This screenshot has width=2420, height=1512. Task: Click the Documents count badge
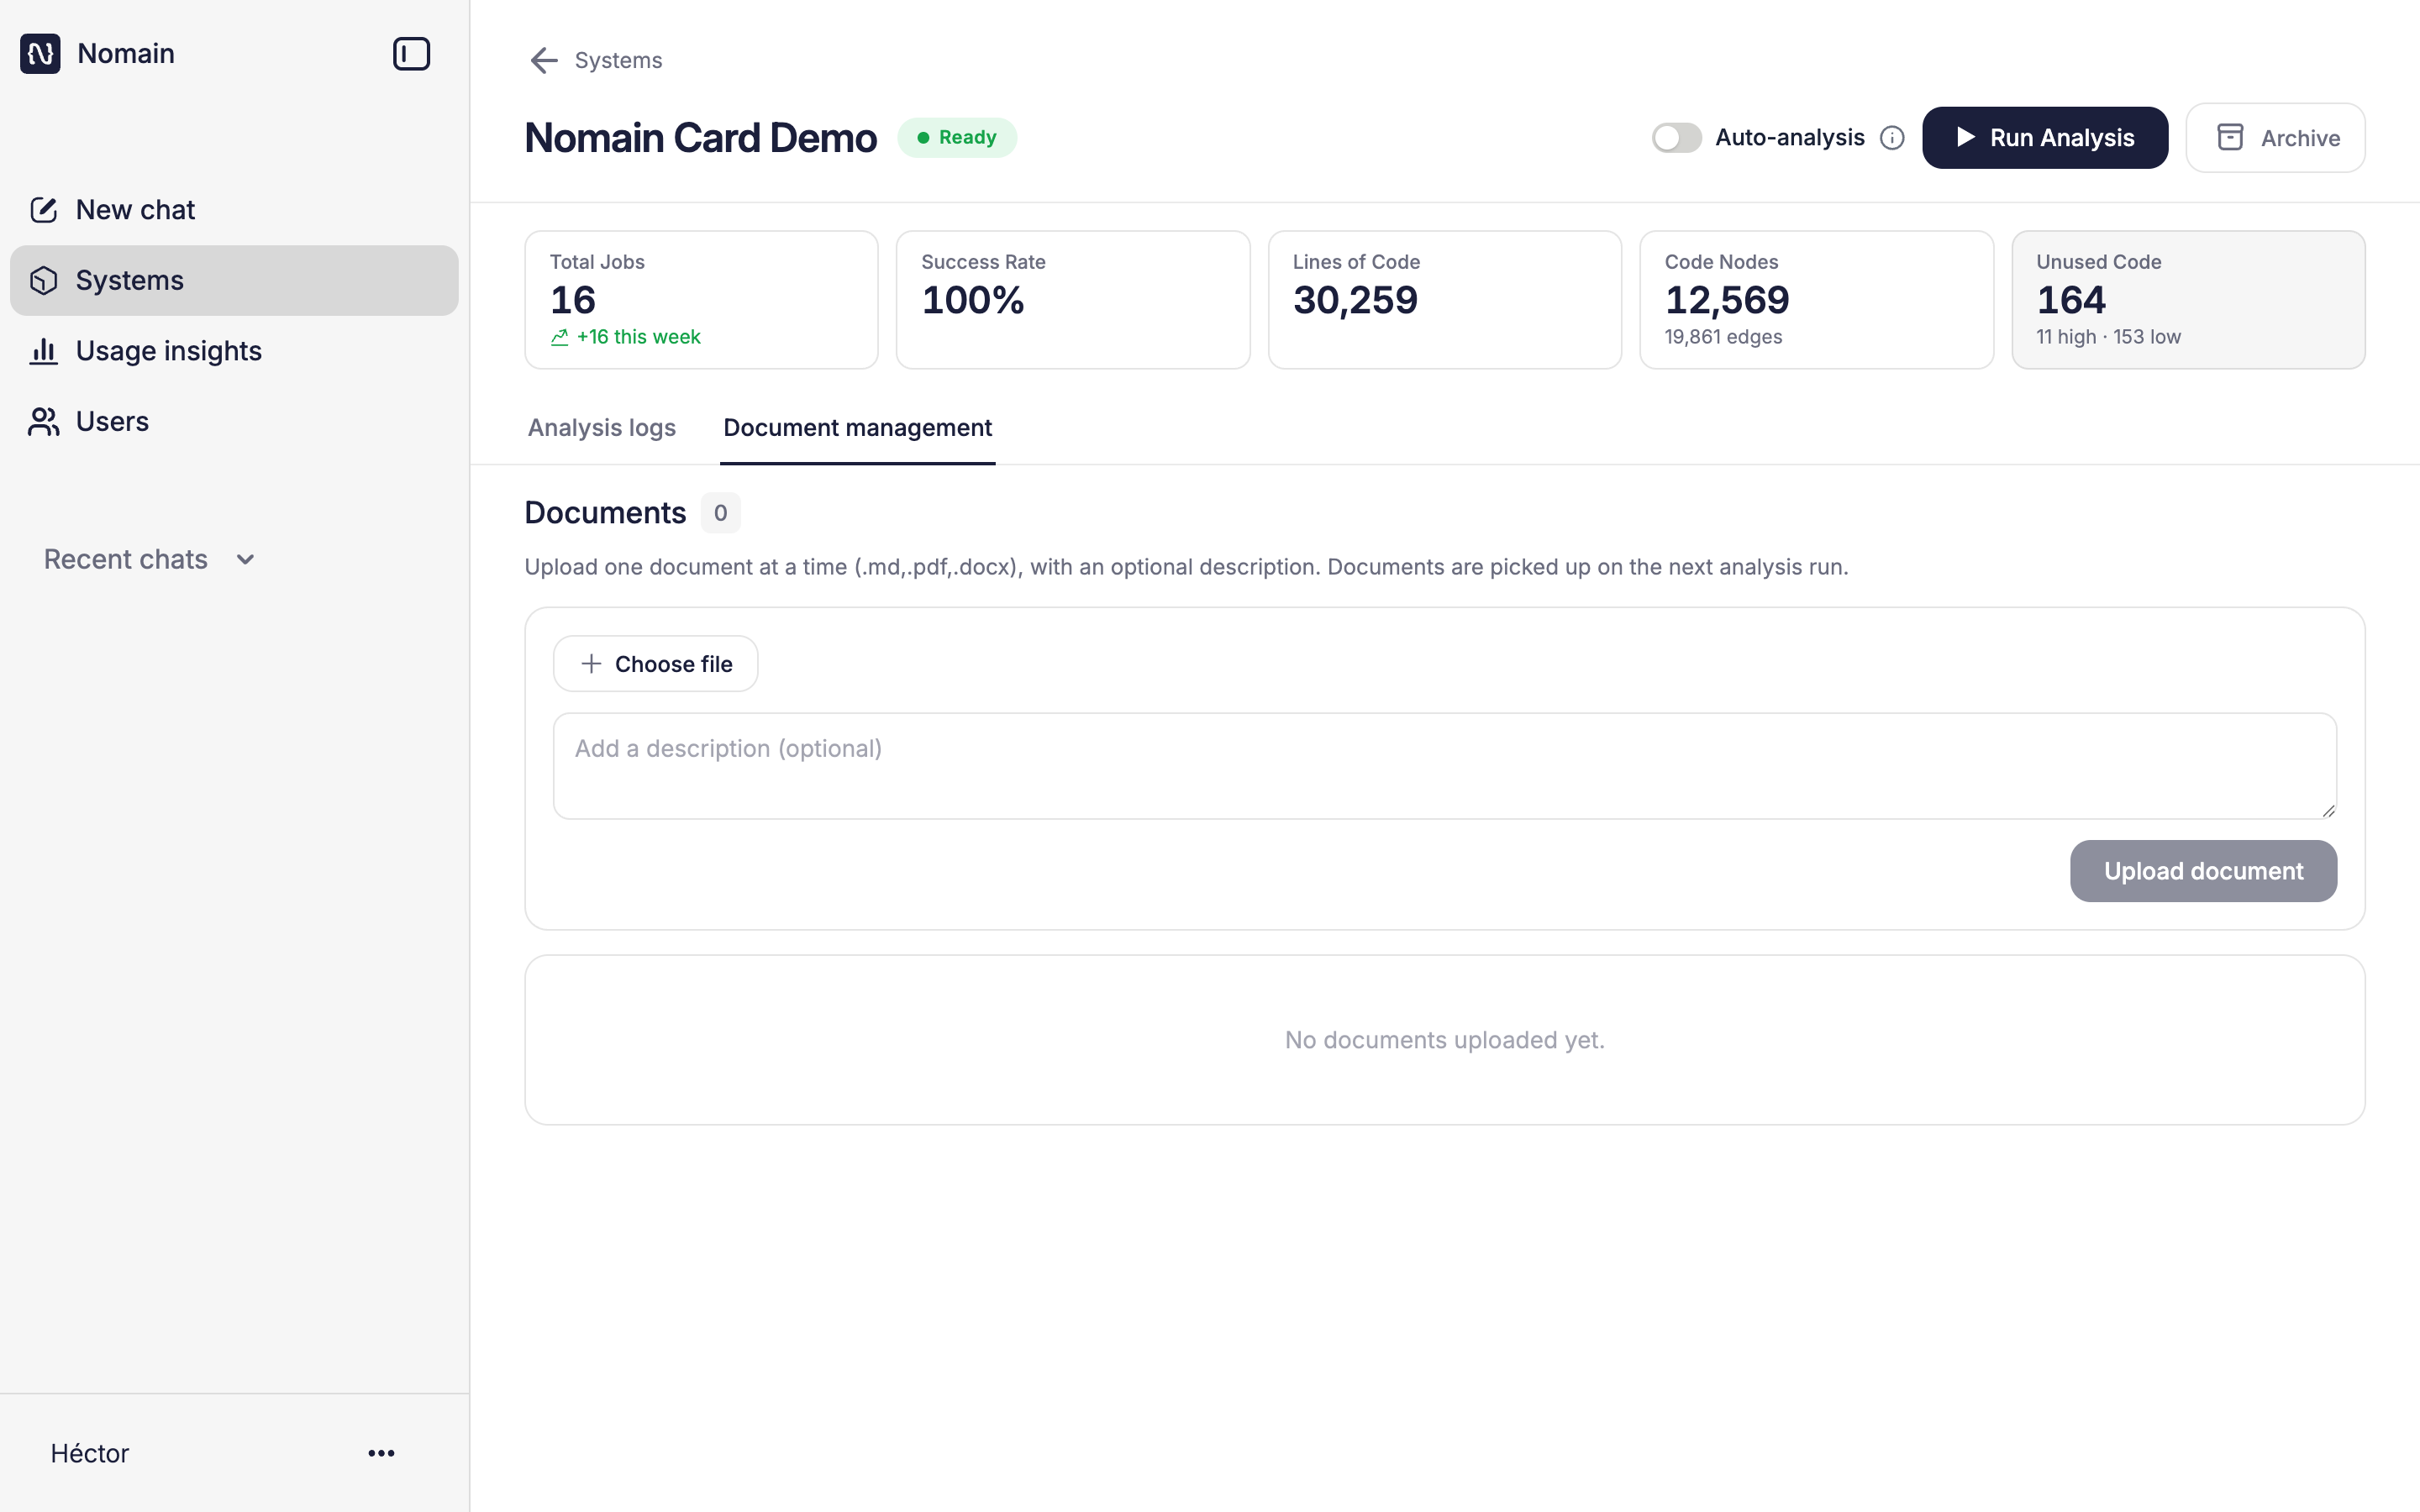[720, 513]
